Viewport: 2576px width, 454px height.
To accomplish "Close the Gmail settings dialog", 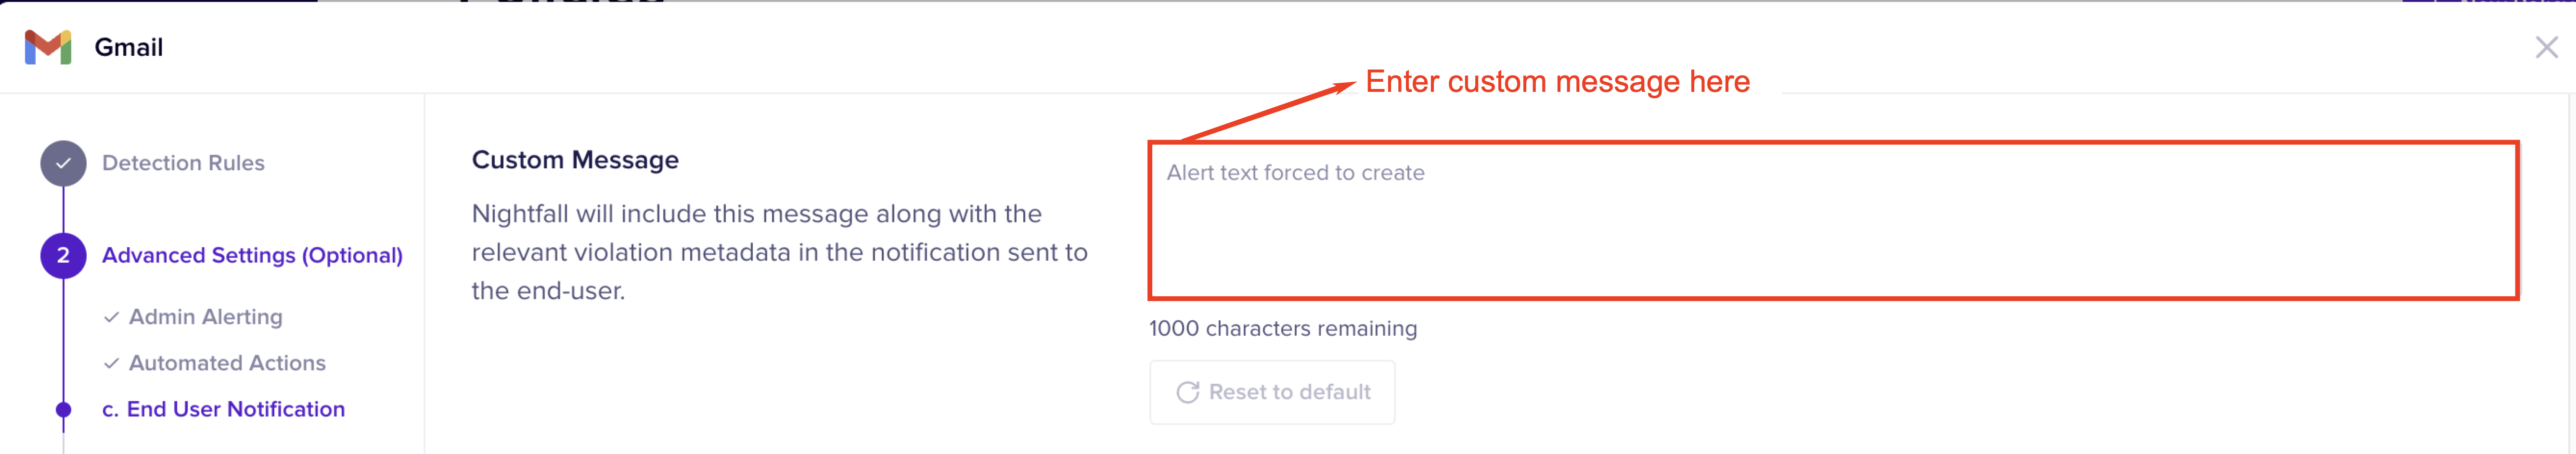I will point(2545,47).
